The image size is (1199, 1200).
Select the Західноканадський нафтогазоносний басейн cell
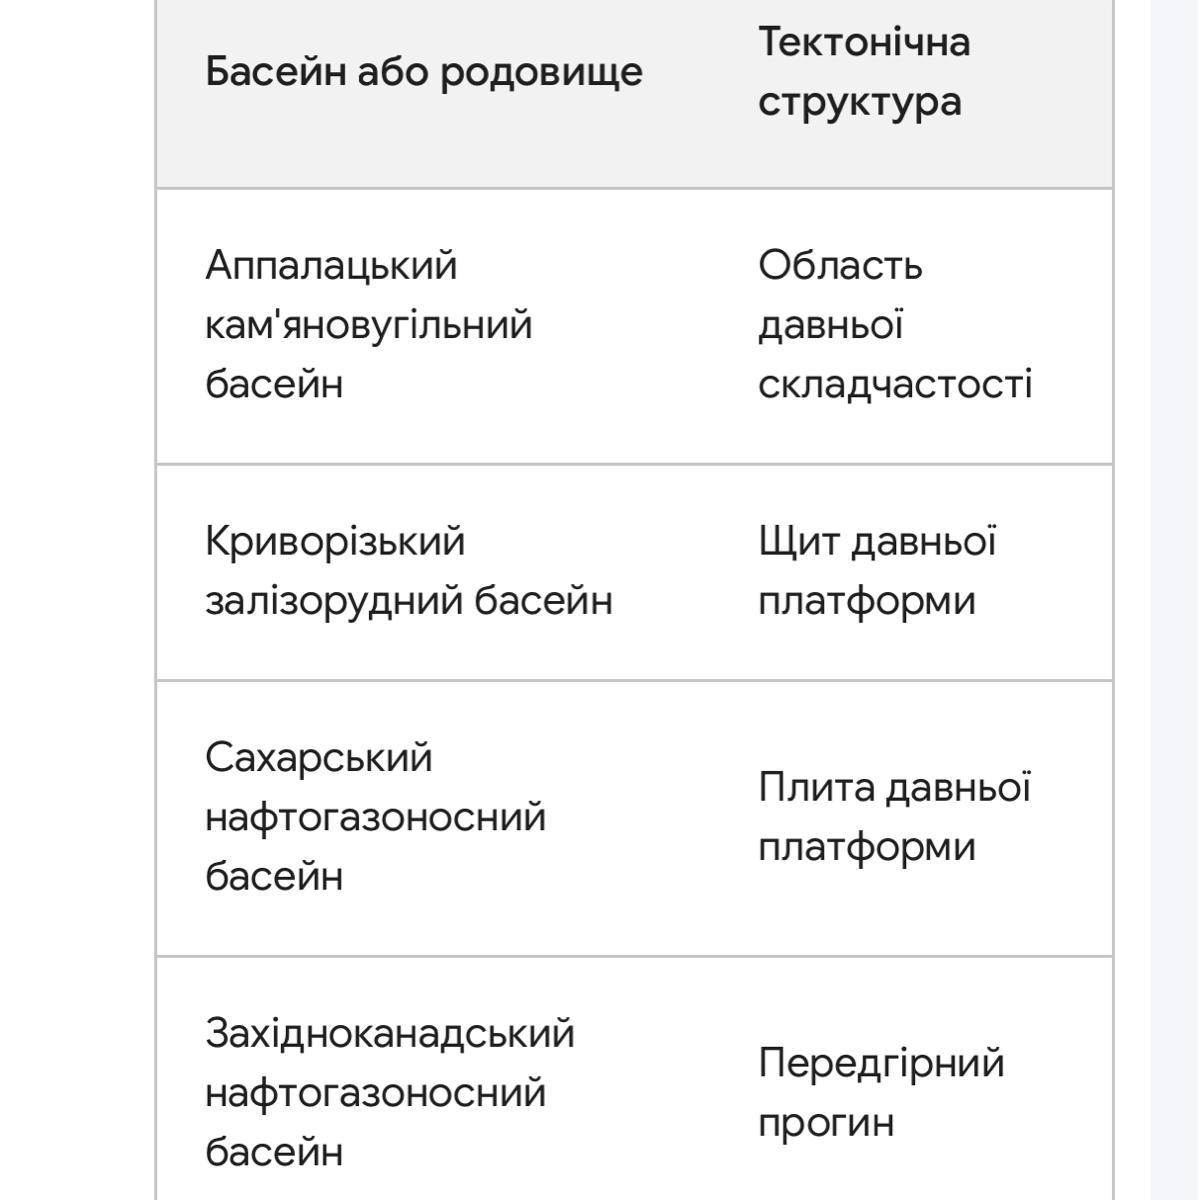(x=389, y=1092)
